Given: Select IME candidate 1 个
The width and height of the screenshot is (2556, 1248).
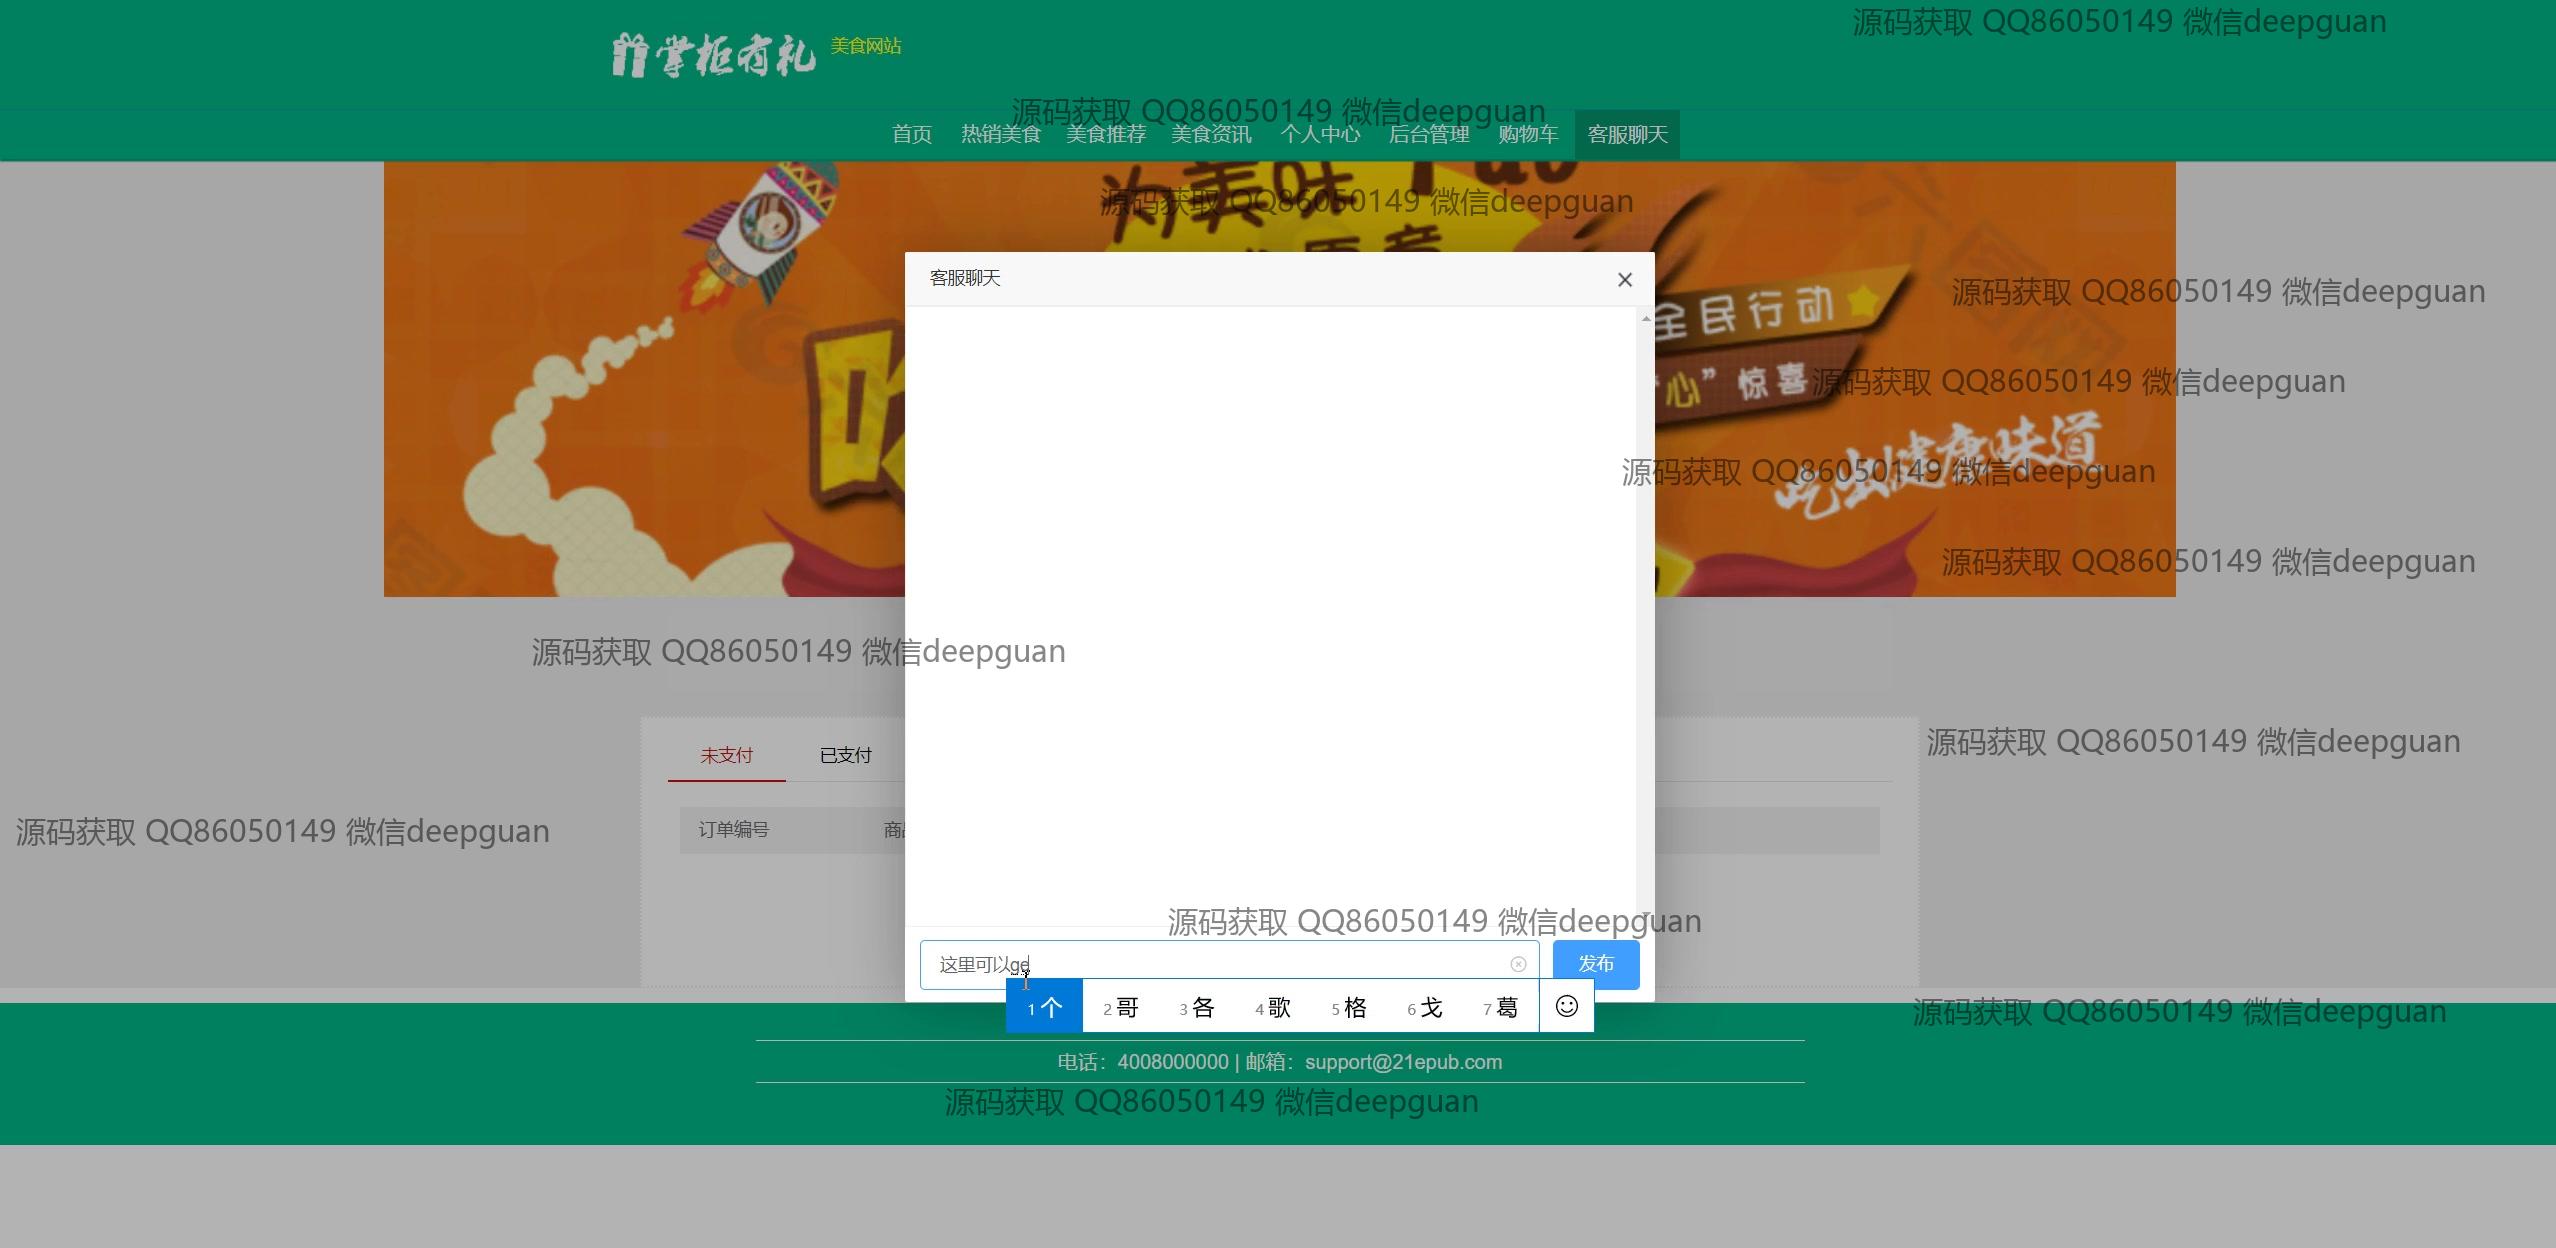Looking at the screenshot, I should coord(1044,1007).
